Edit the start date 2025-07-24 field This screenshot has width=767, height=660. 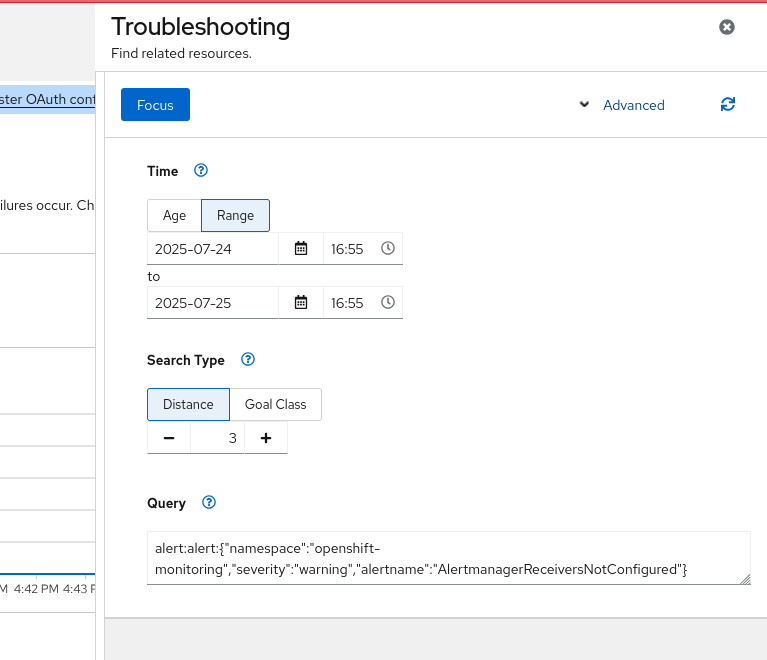point(213,249)
